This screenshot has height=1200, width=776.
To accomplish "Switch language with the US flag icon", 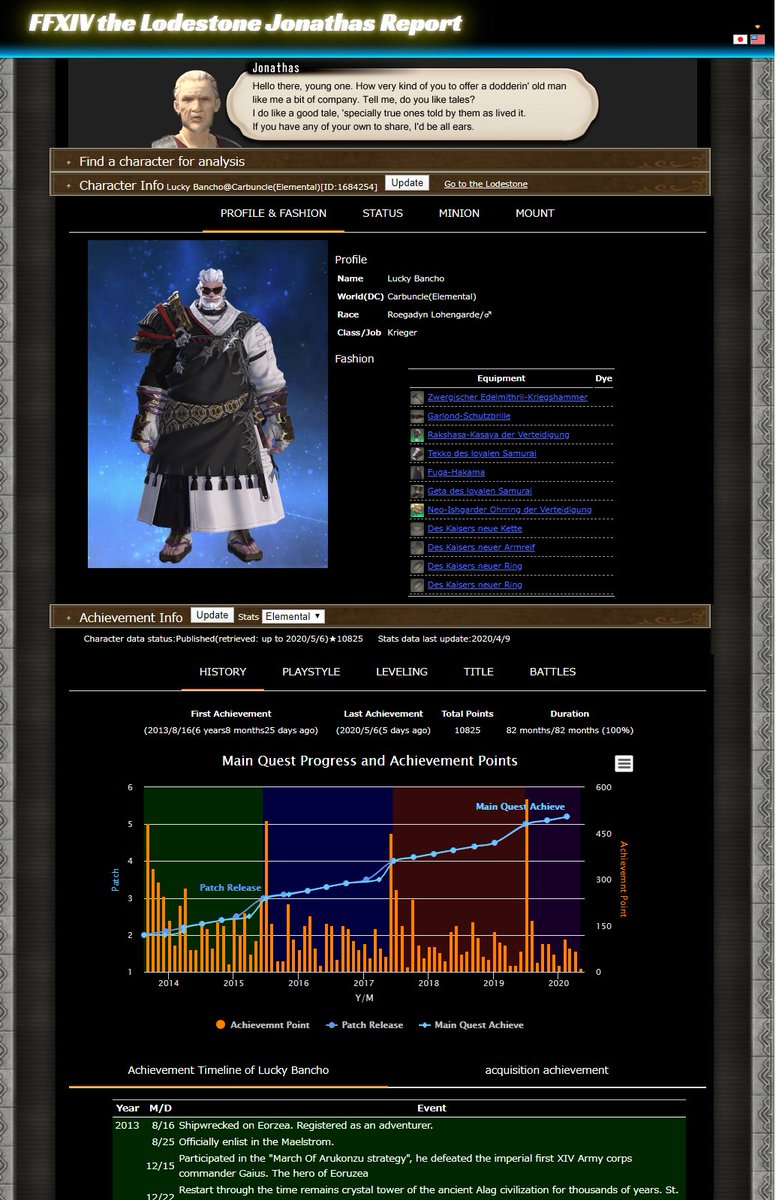I will coord(757,39).
